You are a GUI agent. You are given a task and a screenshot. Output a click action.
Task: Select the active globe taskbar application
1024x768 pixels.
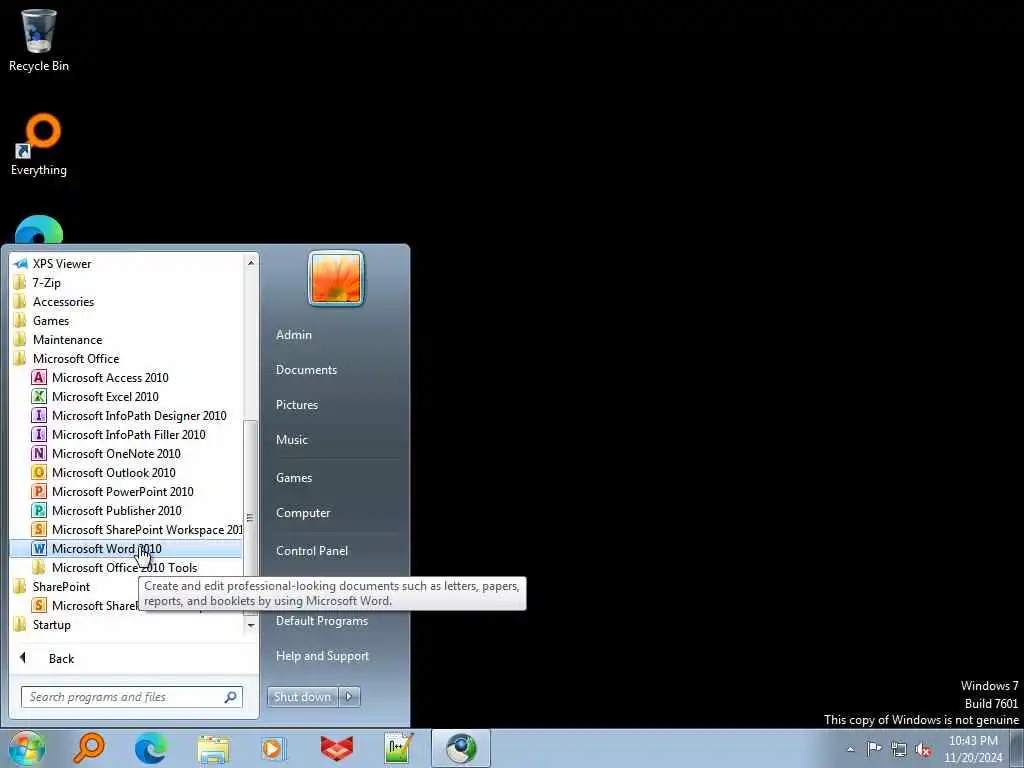(460, 748)
